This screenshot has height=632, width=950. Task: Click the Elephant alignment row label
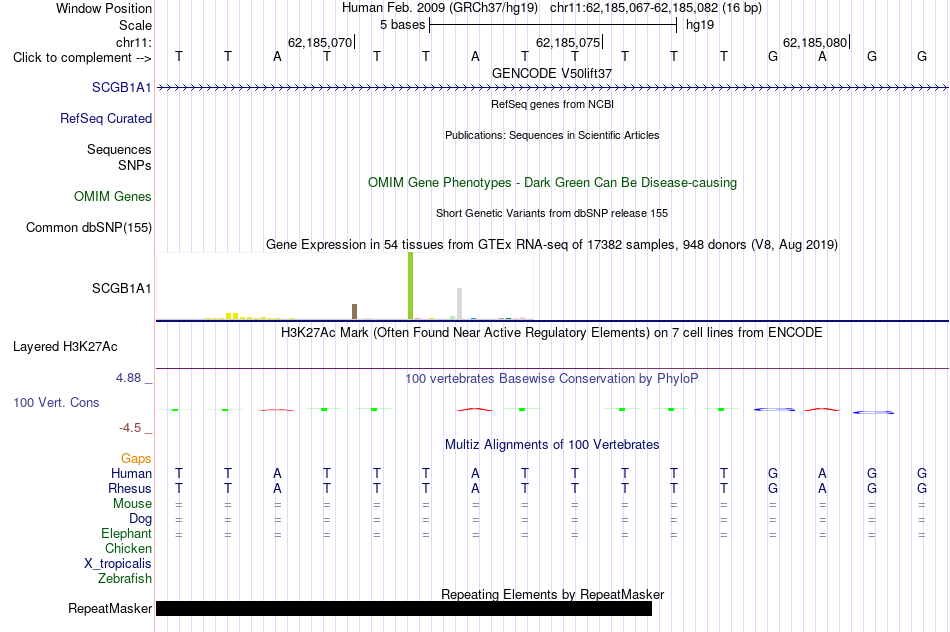(126, 533)
